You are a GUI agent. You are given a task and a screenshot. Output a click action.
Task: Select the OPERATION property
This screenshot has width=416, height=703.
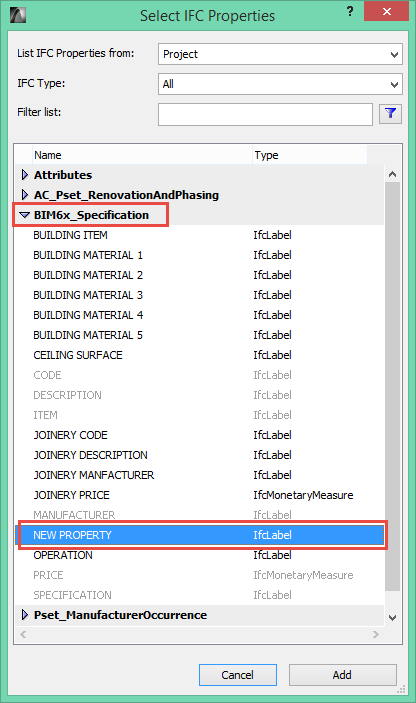click(200, 555)
